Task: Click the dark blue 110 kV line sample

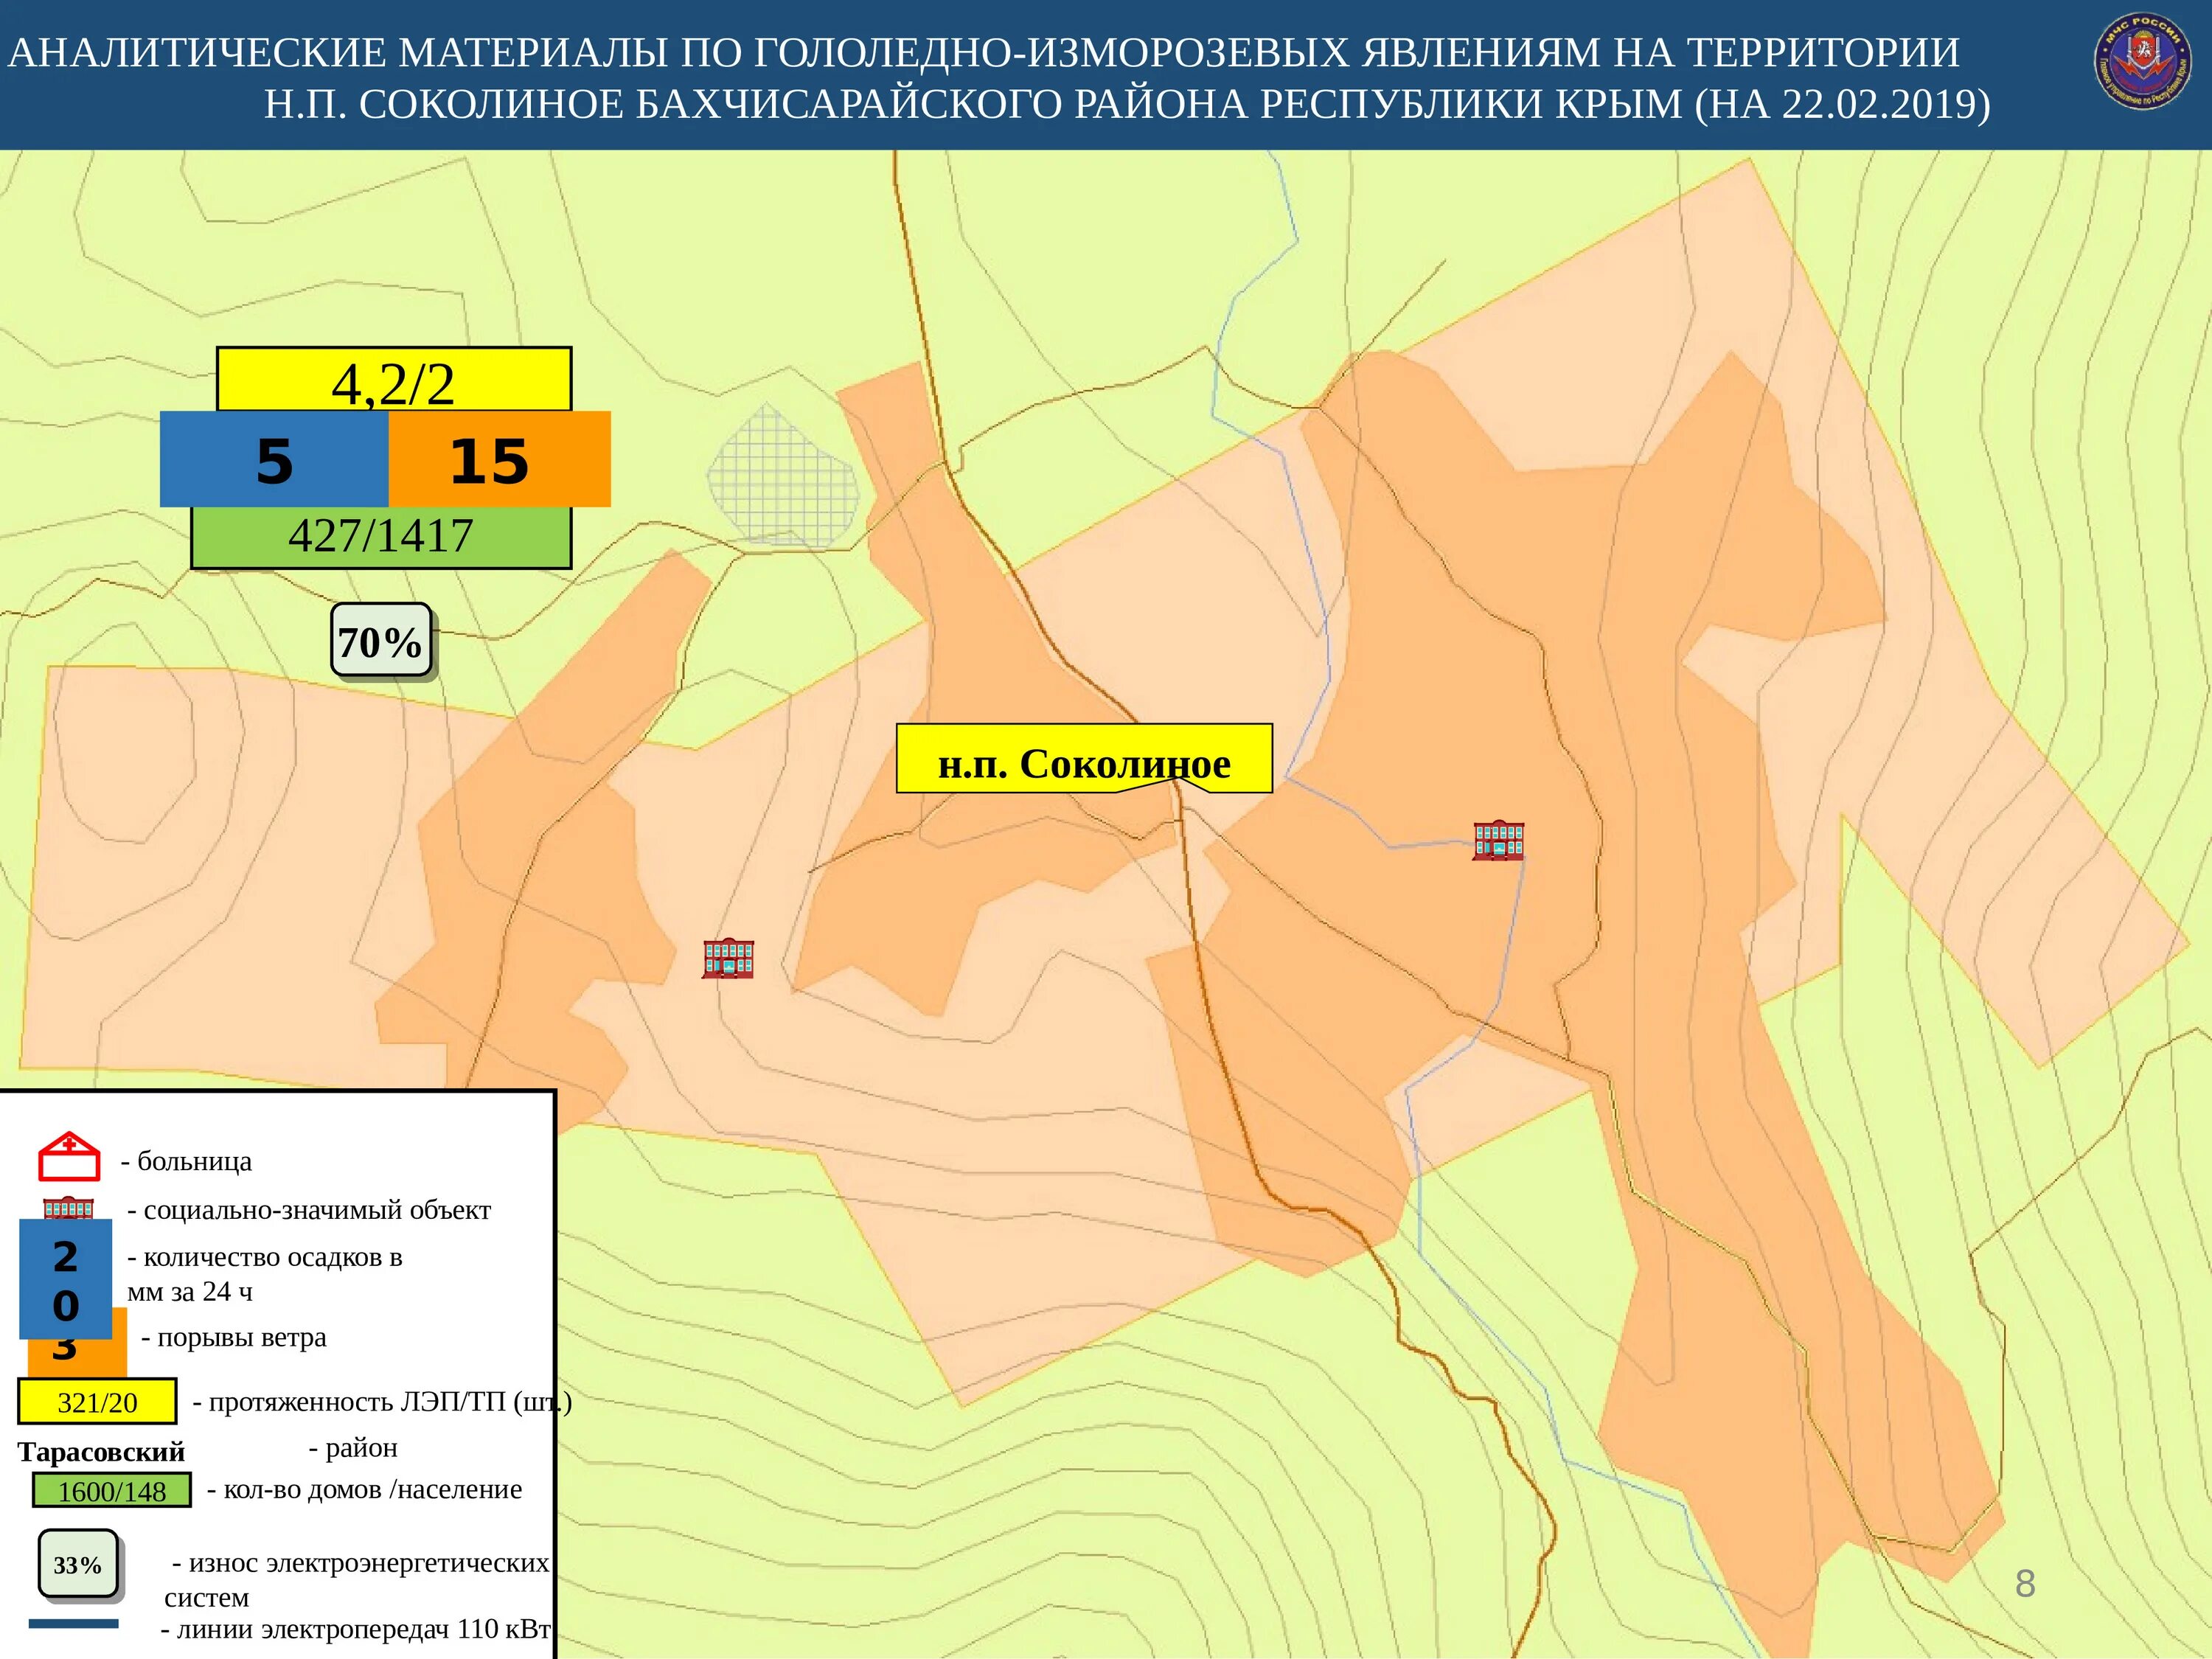Action: pos(73,1624)
